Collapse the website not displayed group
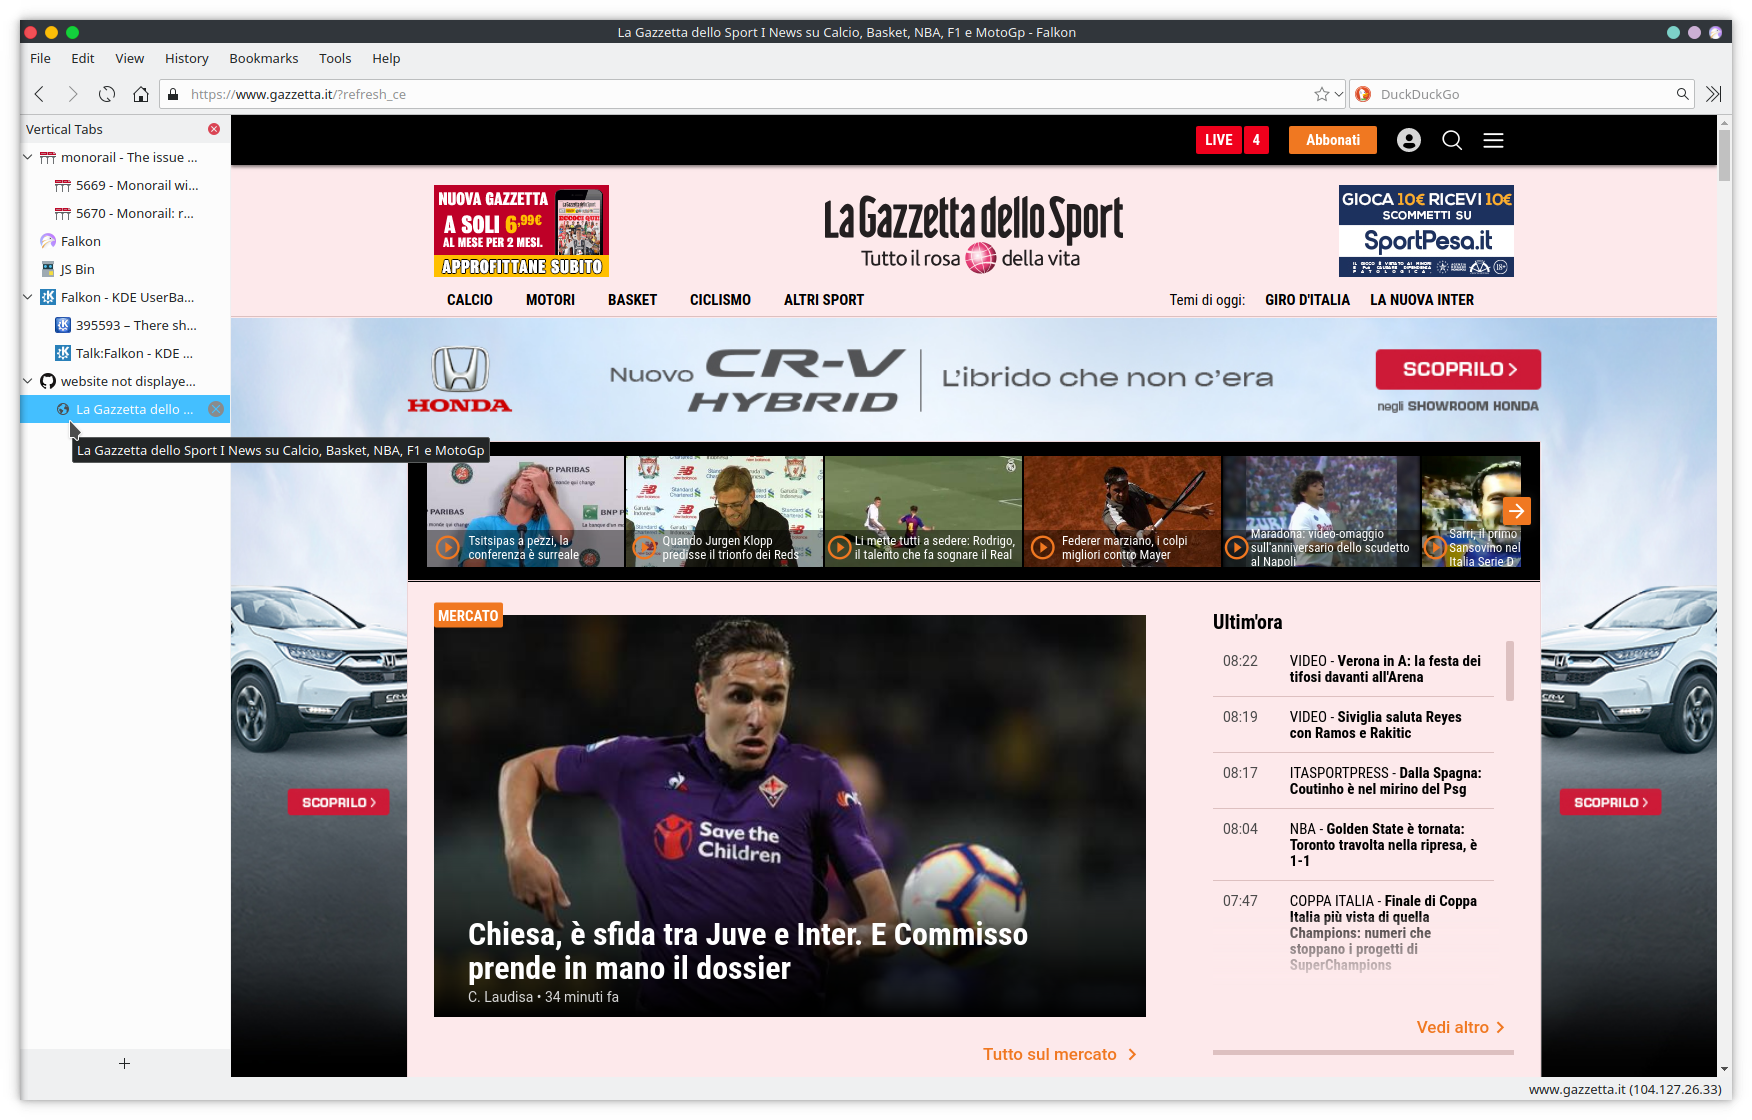Screen dimensions: 1752x1120 (x=28, y=381)
